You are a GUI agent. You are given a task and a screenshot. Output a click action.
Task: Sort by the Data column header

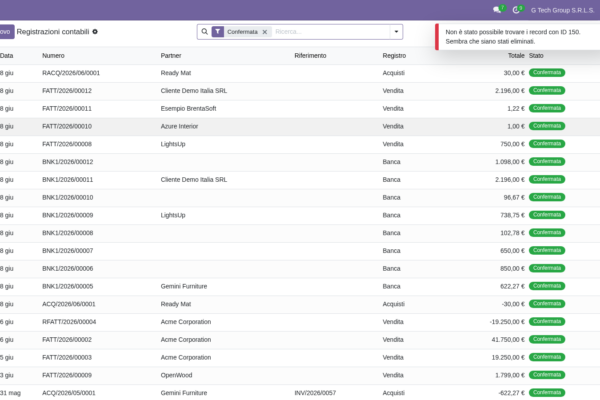tap(7, 56)
